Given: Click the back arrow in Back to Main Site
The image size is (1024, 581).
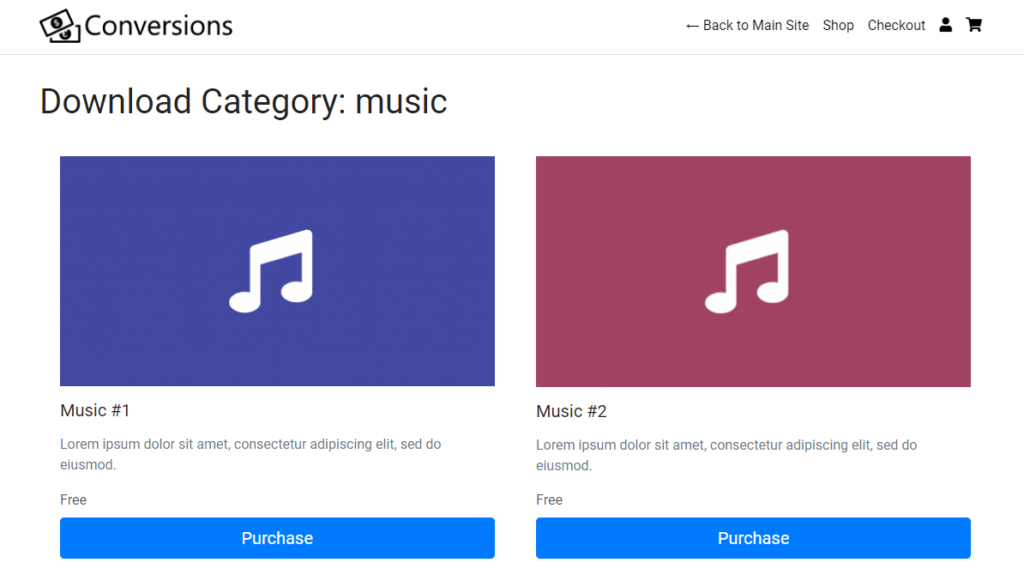Looking at the screenshot, I should click(692, 25).
